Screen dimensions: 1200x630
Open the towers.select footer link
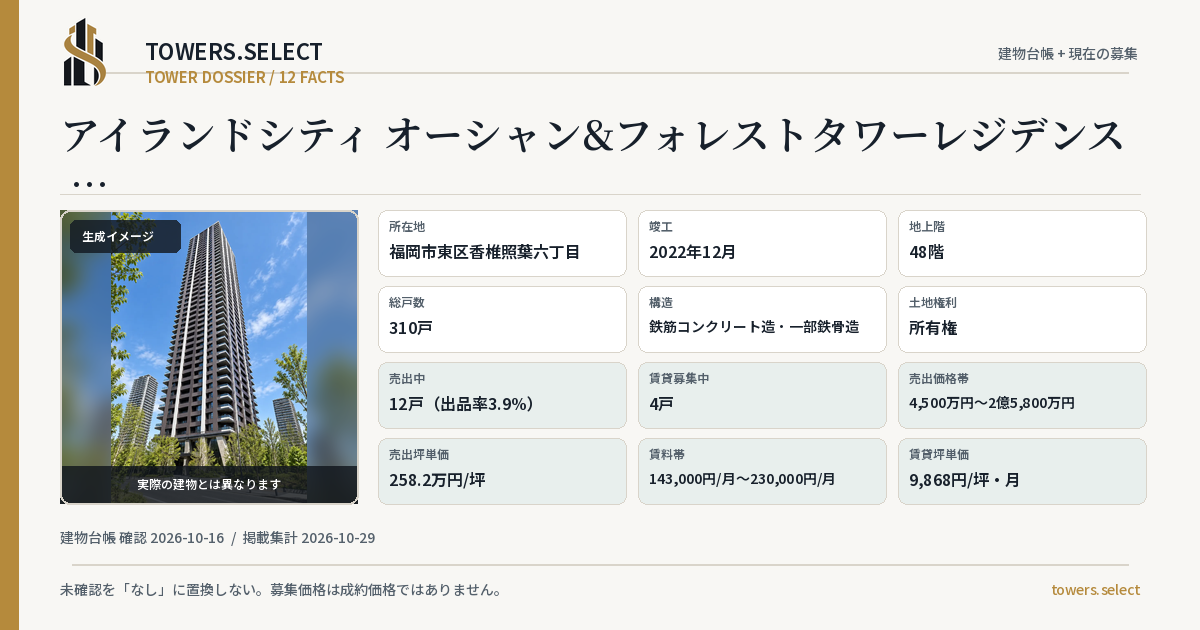1095,590
